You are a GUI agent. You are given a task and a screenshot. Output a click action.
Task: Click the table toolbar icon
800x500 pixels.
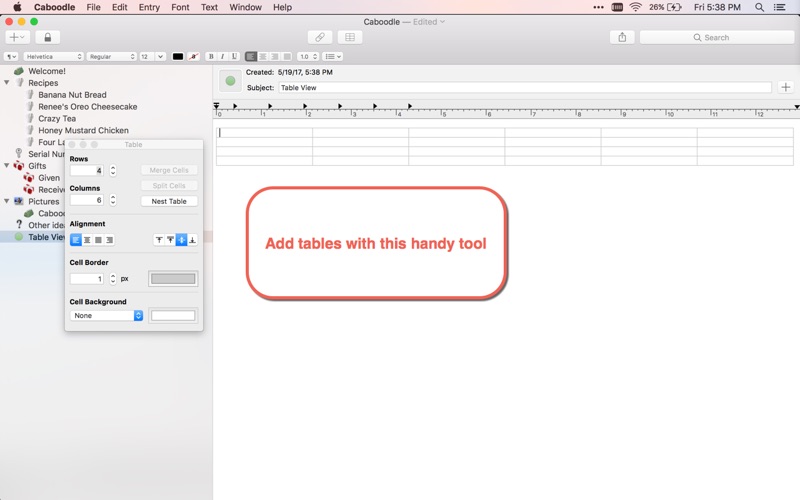350,37
